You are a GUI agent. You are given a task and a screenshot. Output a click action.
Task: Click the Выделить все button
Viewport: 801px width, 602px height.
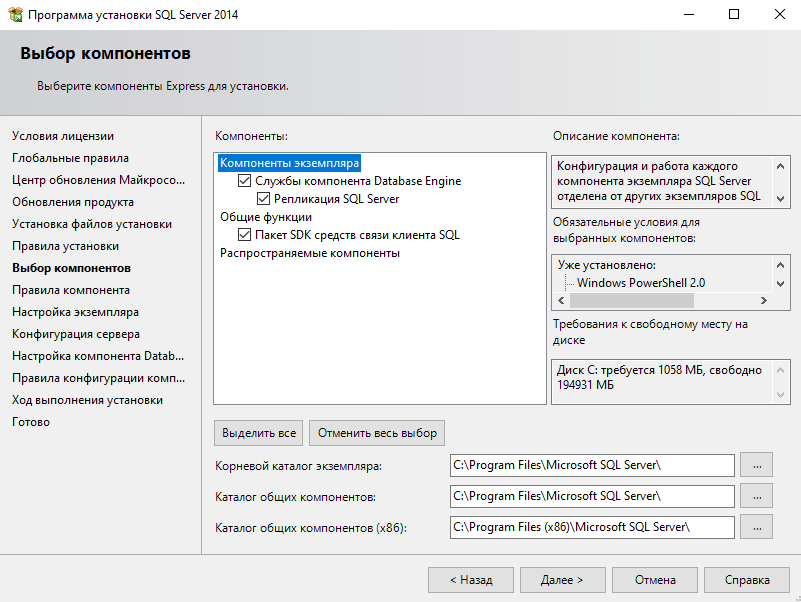click(x=258, y=433)
